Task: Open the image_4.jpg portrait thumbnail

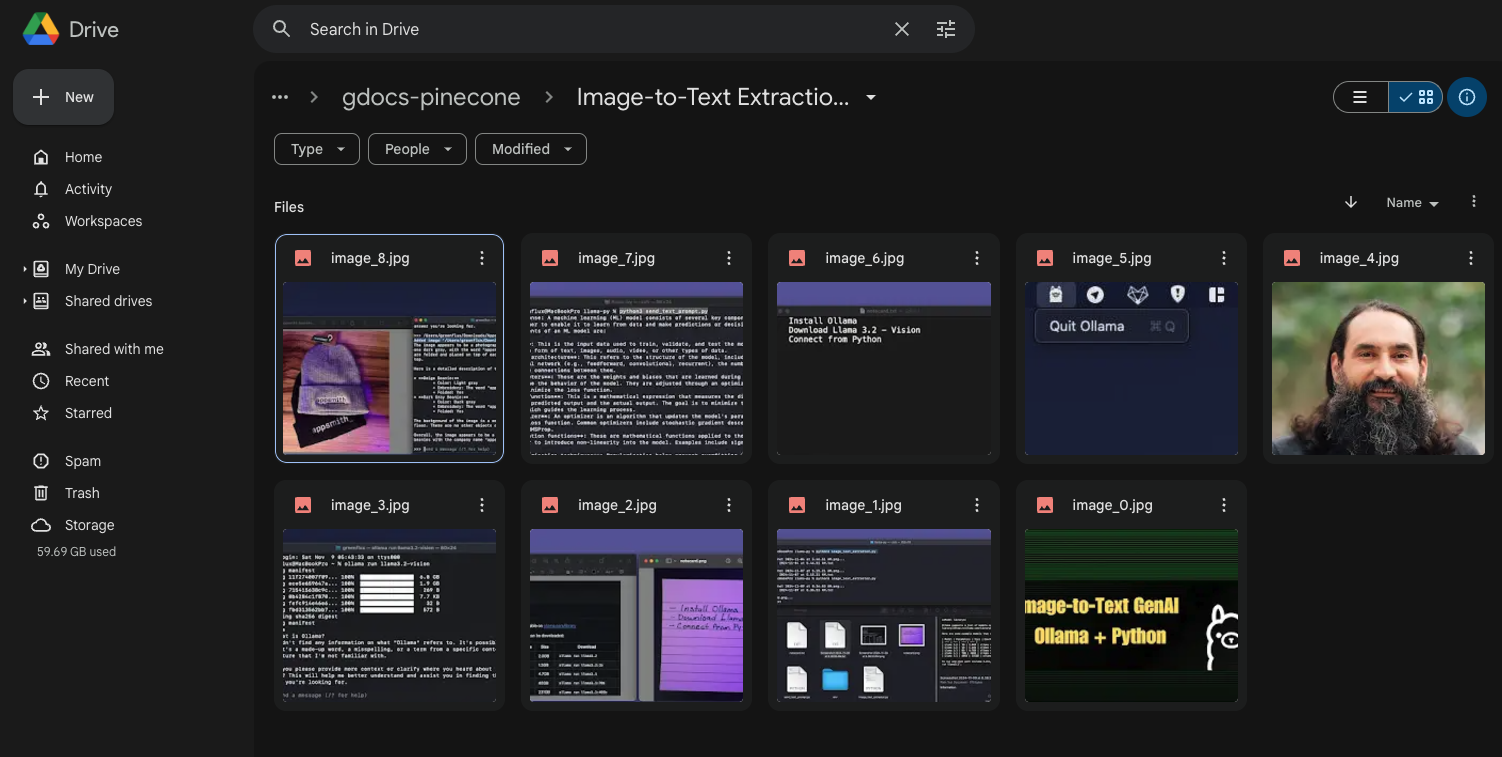Action: [1377, 368]
